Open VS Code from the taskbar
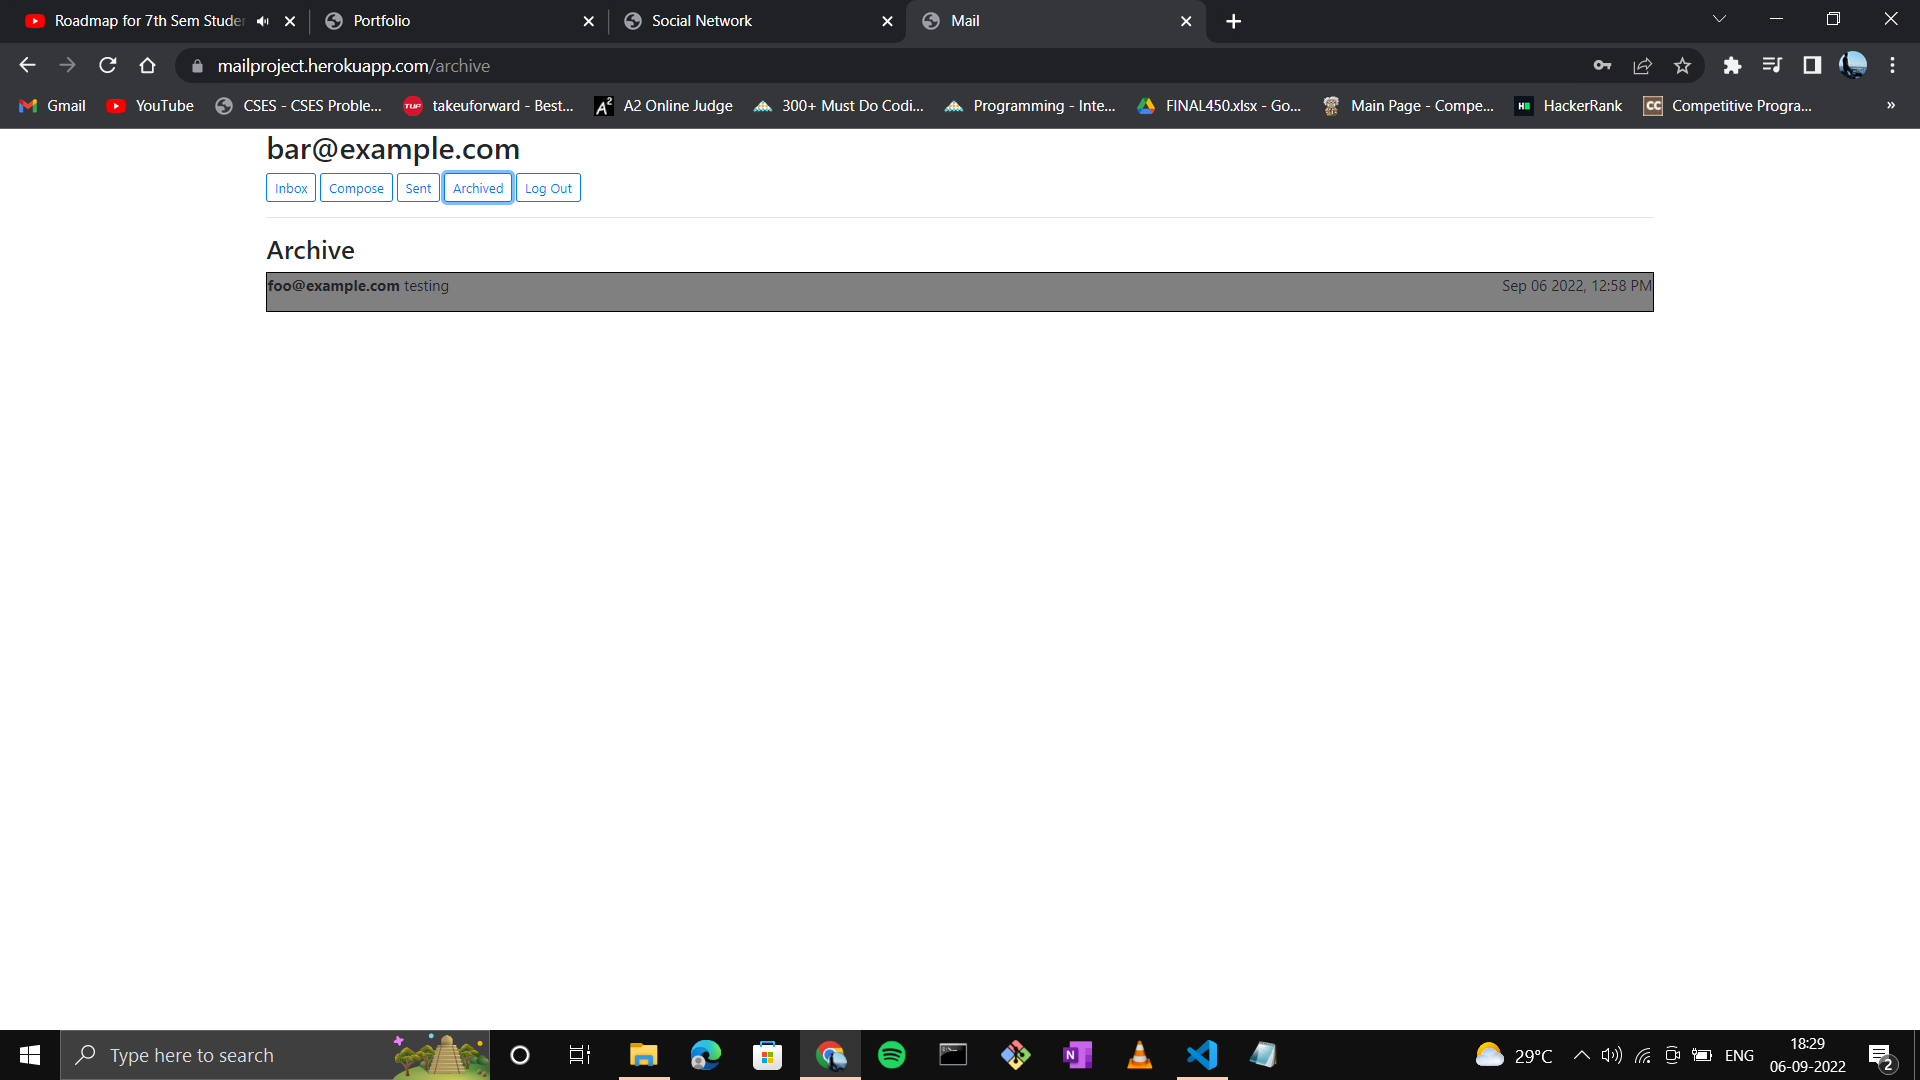Viewport: 1920px width, 1080px height. click(x=1201, y=1054)
